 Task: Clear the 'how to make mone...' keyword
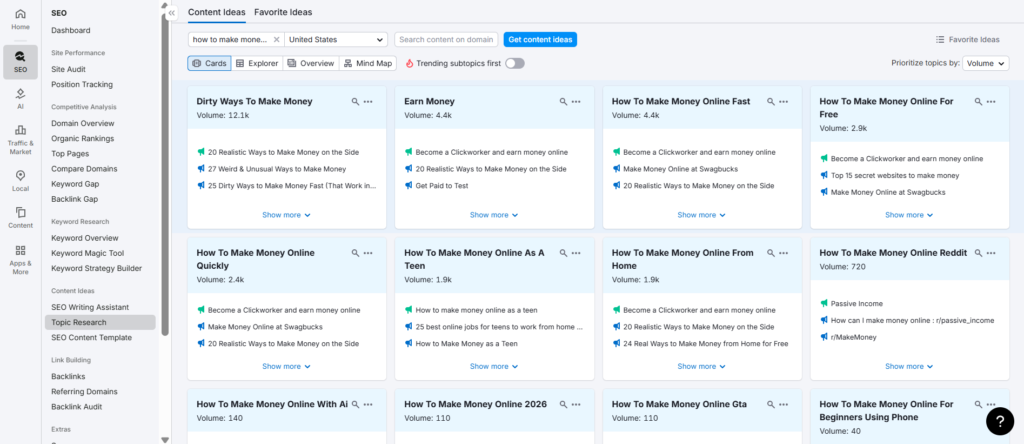click(276, 39)
